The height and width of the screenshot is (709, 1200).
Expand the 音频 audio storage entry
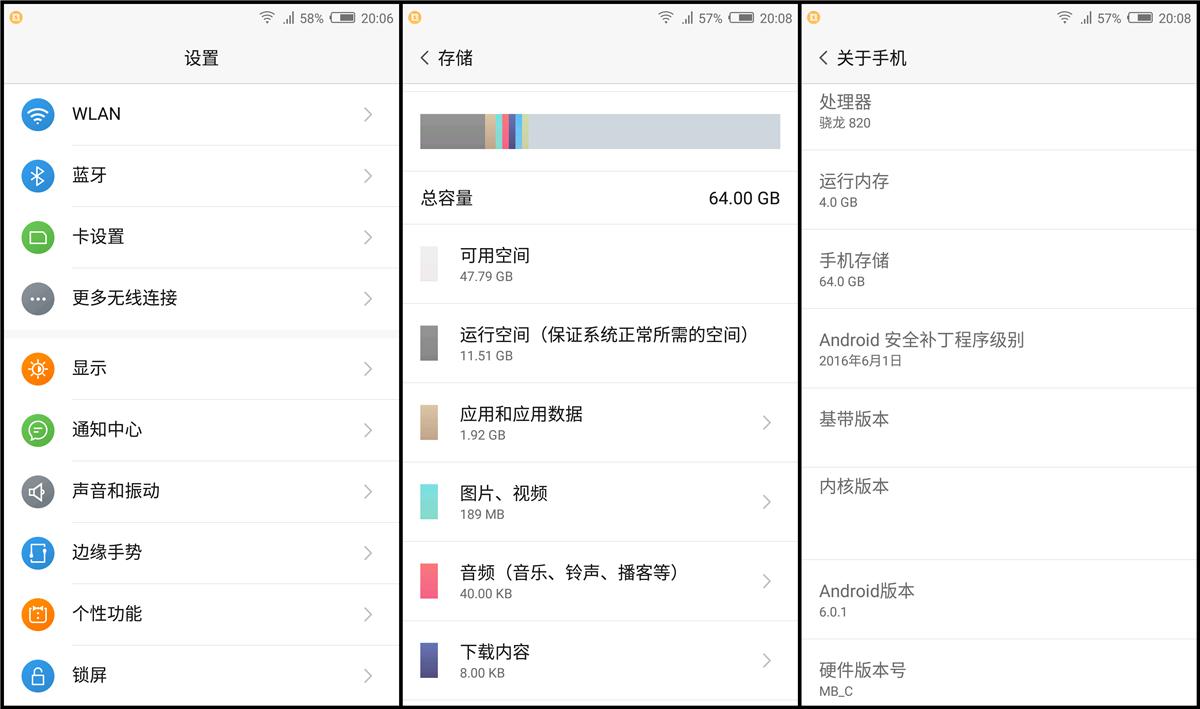tap(600, 581)
